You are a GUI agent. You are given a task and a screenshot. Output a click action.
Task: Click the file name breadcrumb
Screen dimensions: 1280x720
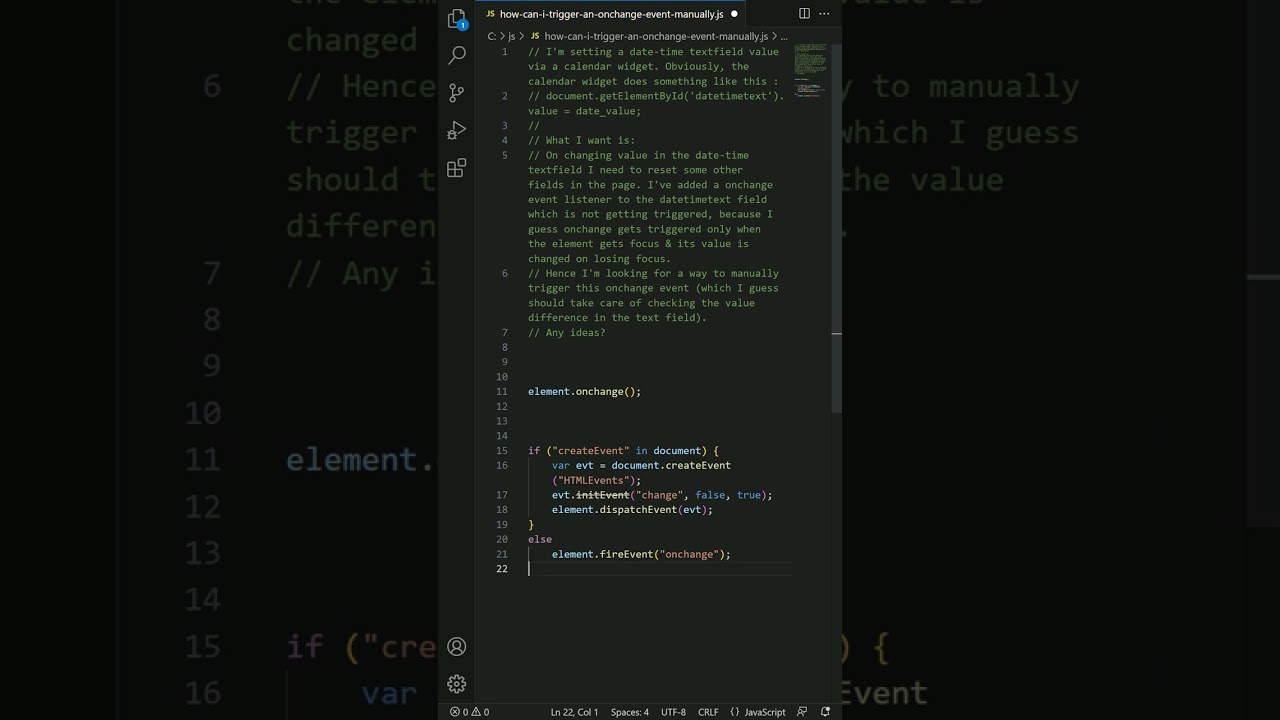click(655, 36)
